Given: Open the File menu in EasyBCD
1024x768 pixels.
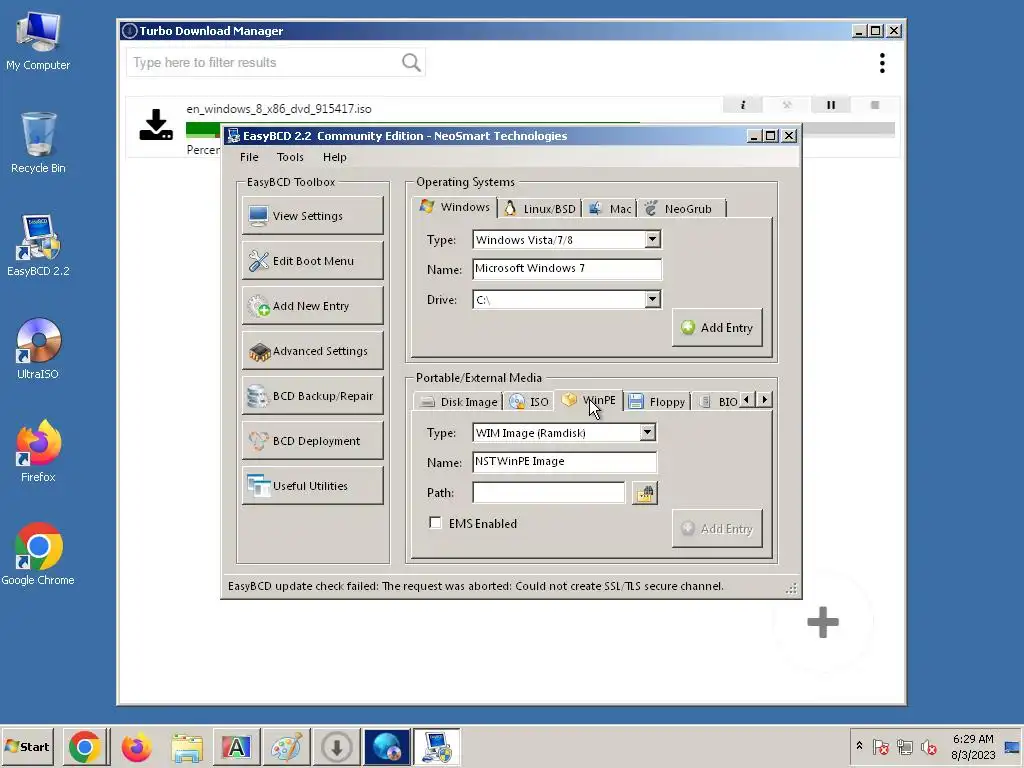Looking at the screenshot, I should tap(249, 157).
